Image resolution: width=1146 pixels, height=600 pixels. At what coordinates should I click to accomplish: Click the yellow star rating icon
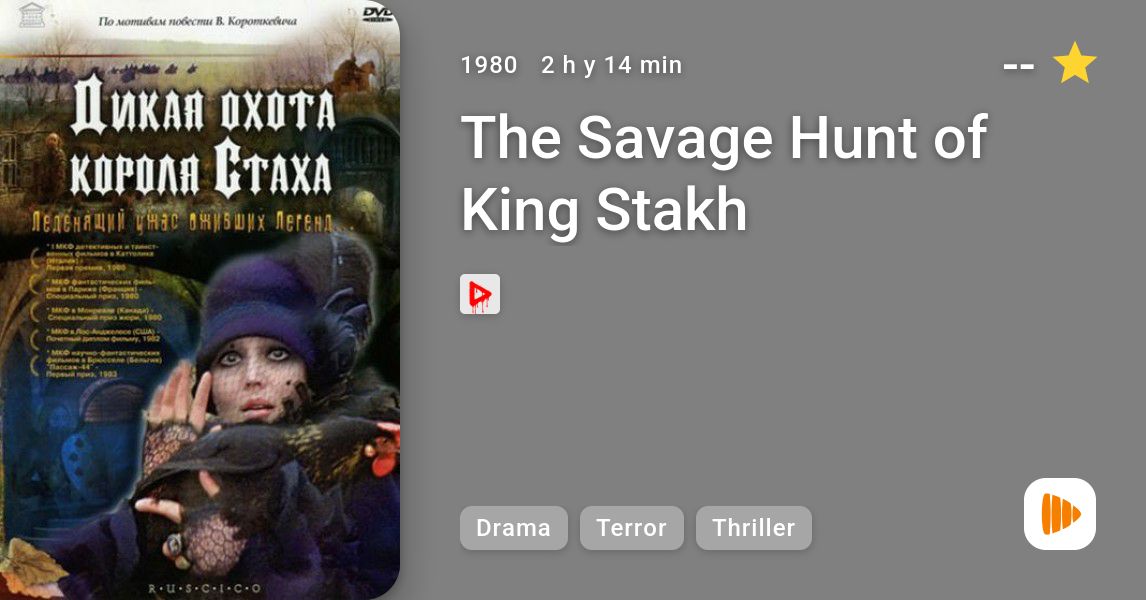[x=1074, y=63]
